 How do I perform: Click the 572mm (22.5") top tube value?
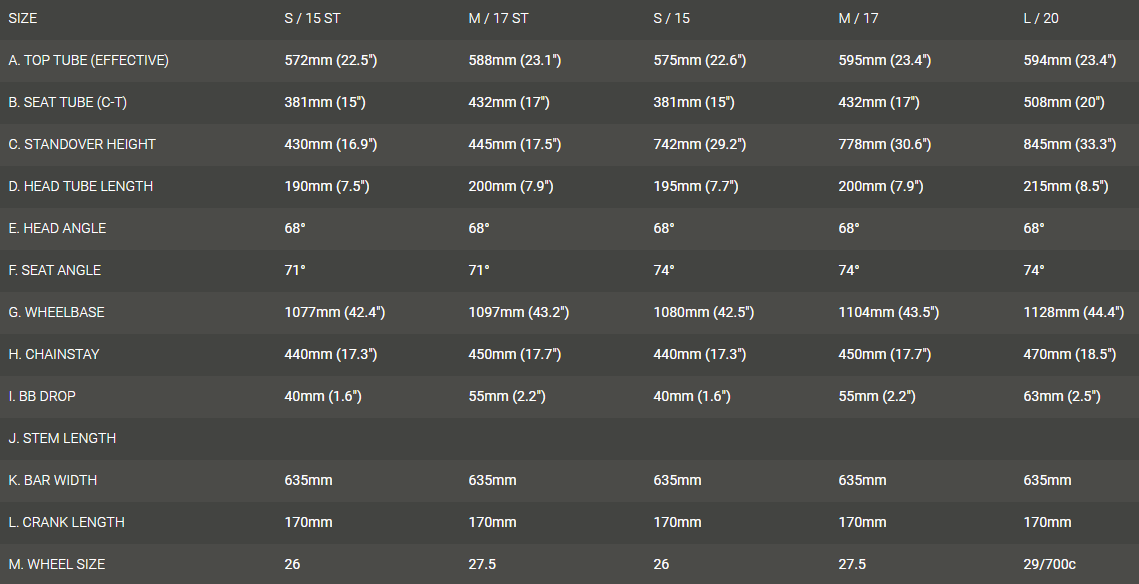point(331,60)
